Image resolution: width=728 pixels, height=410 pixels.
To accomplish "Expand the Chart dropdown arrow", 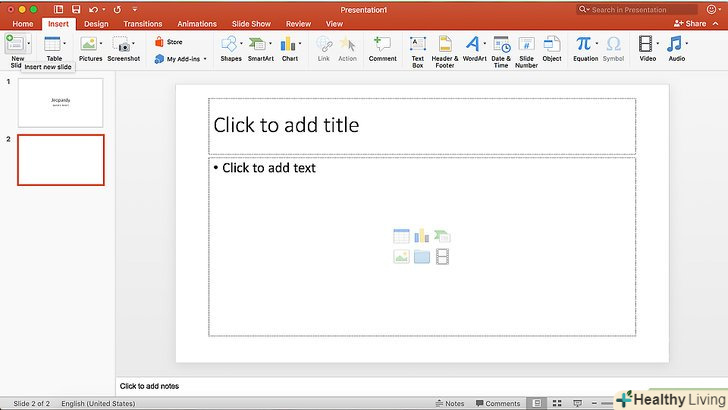I will point(299,44).
